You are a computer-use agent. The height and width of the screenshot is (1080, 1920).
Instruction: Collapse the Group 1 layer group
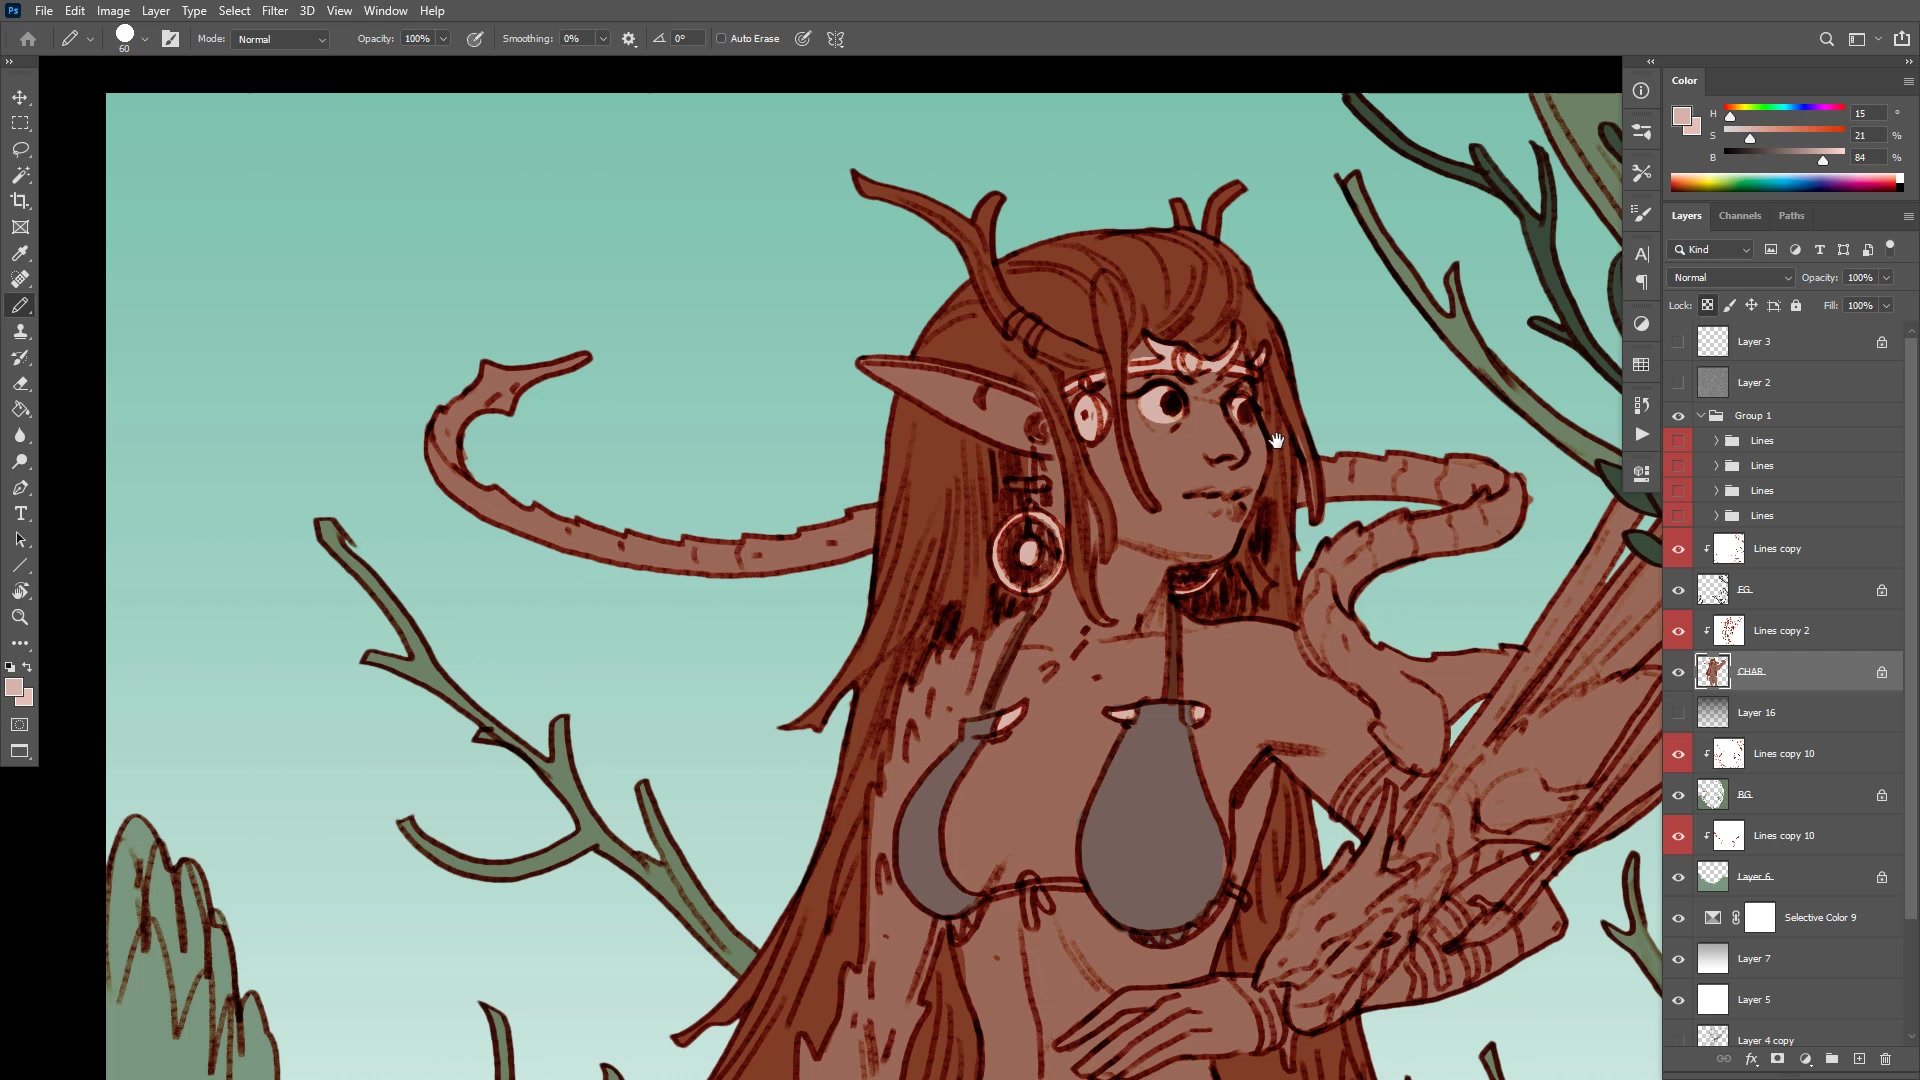(1700, 416)
